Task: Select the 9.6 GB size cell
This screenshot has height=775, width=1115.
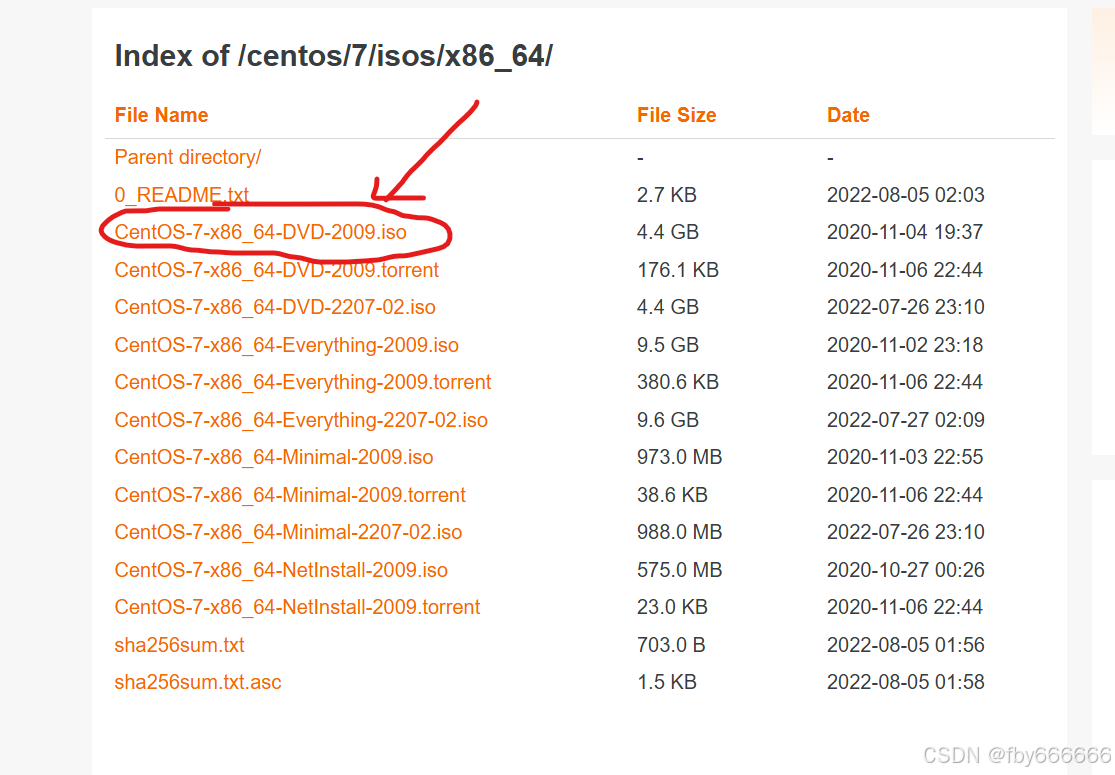Action: (x=668, y=419)
